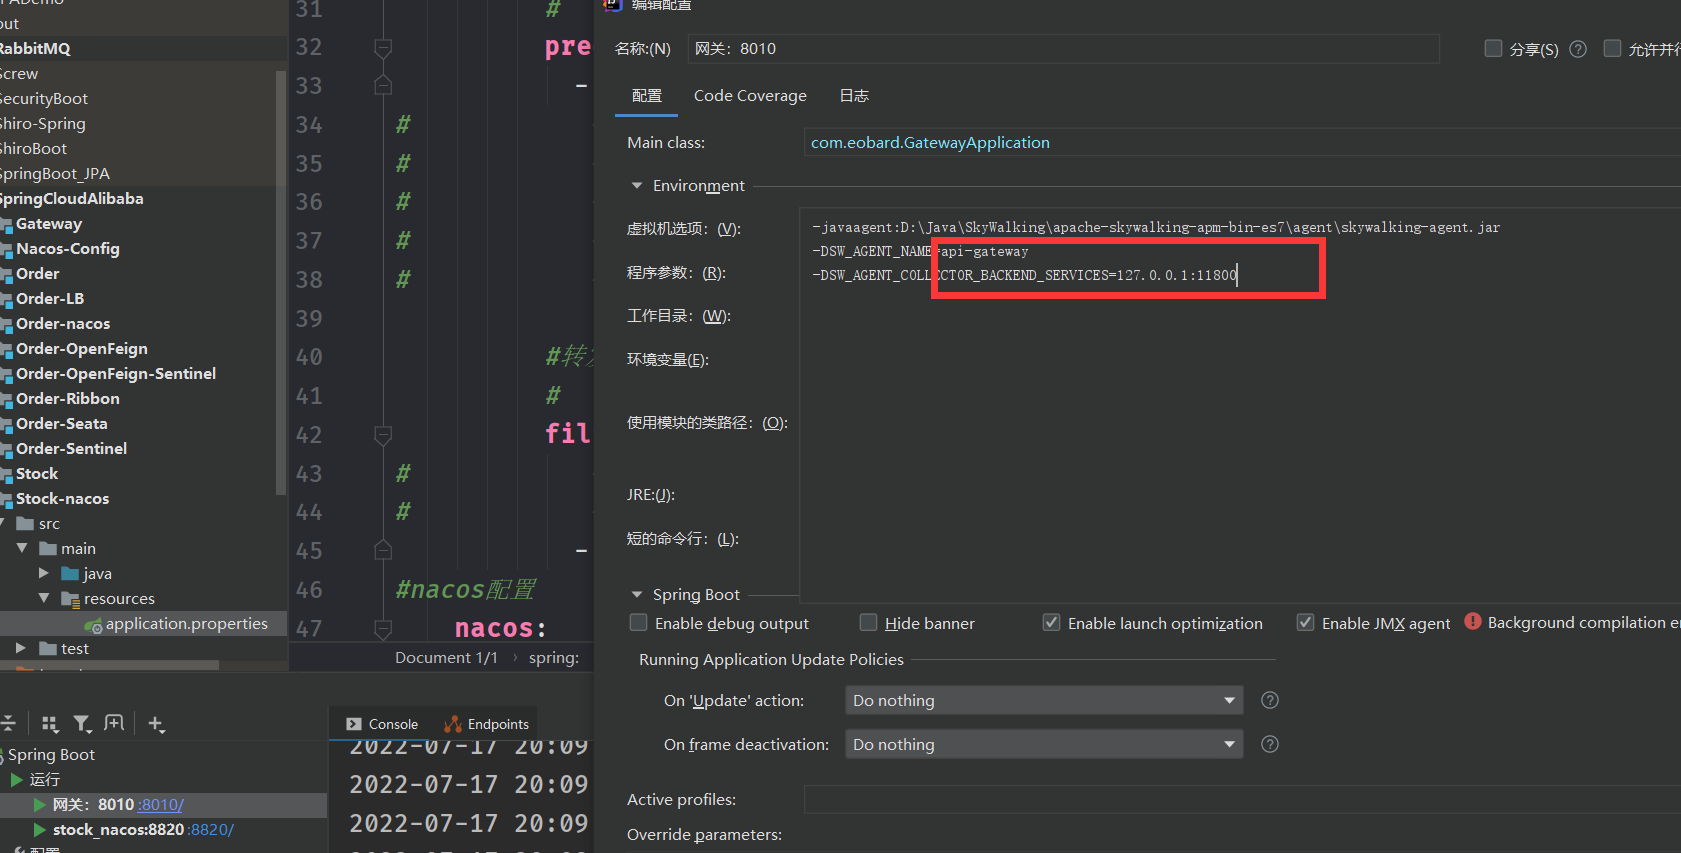Click the Filter funnel icon in Services

pyautogui.click(x=82, y=723)
